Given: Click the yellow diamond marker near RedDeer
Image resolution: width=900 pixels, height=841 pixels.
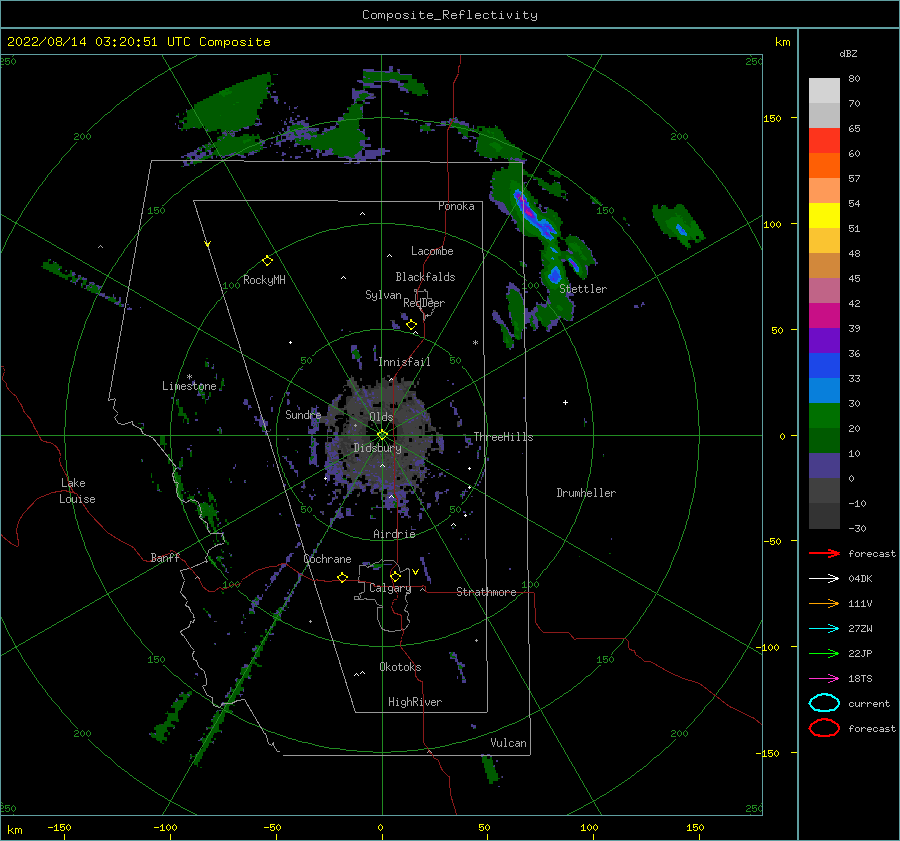Looking at the screenshot, I should tap(412, 325).
